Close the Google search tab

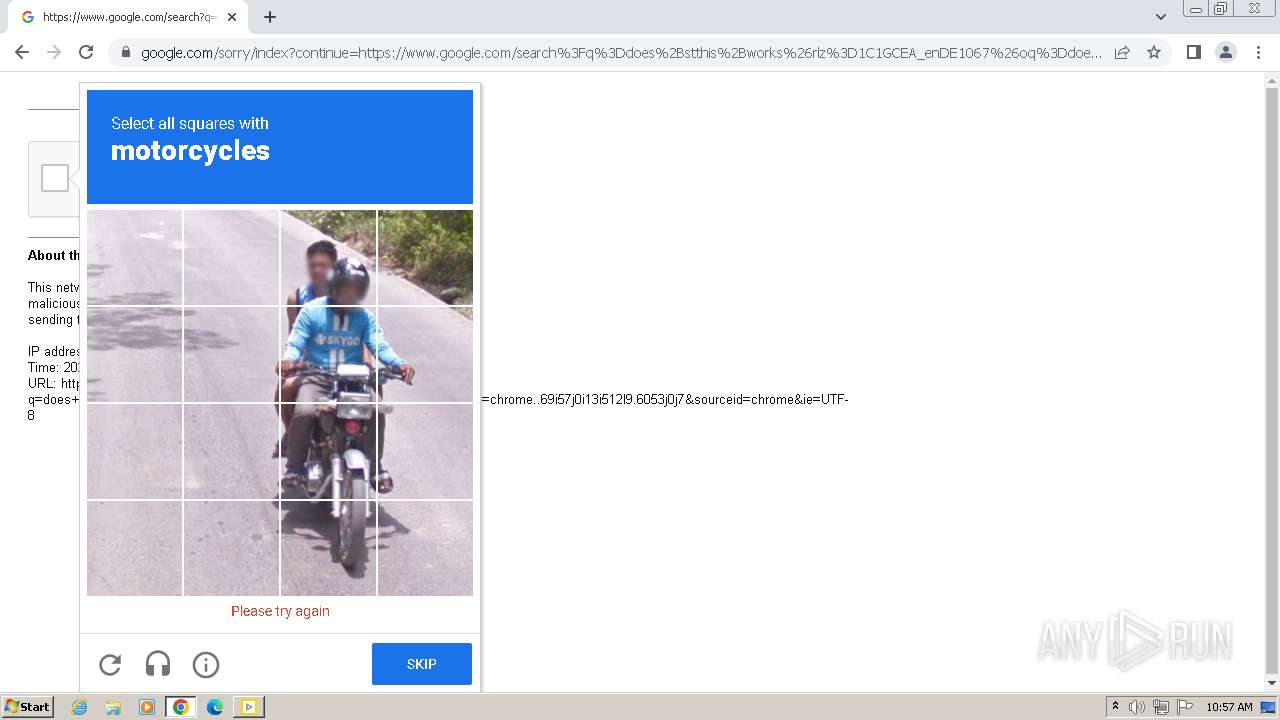click(x=232, y=17)
